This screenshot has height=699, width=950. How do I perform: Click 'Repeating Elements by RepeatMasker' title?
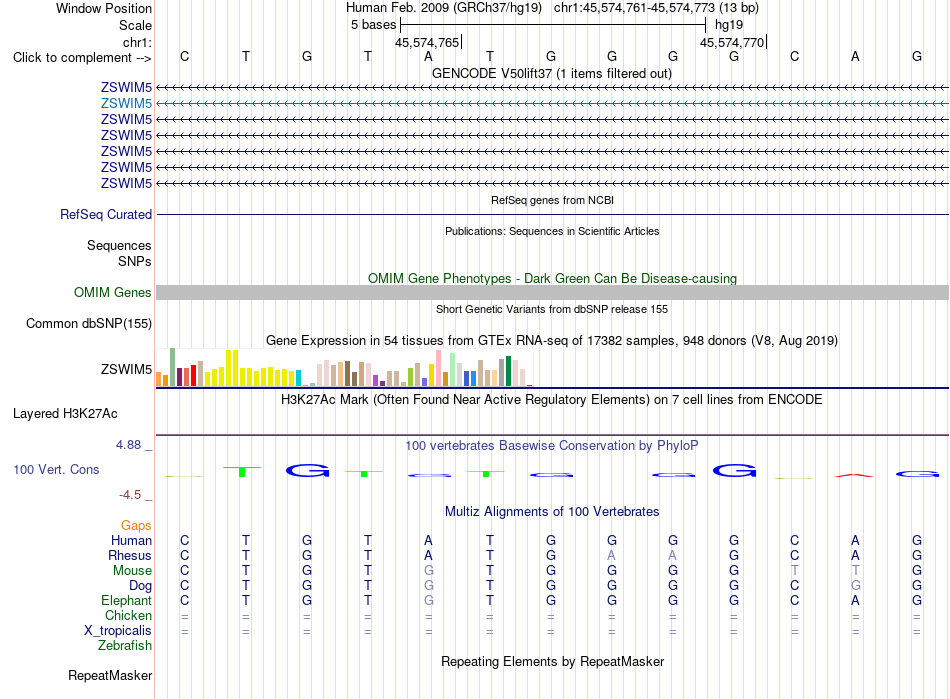click(x=552, y=661)
